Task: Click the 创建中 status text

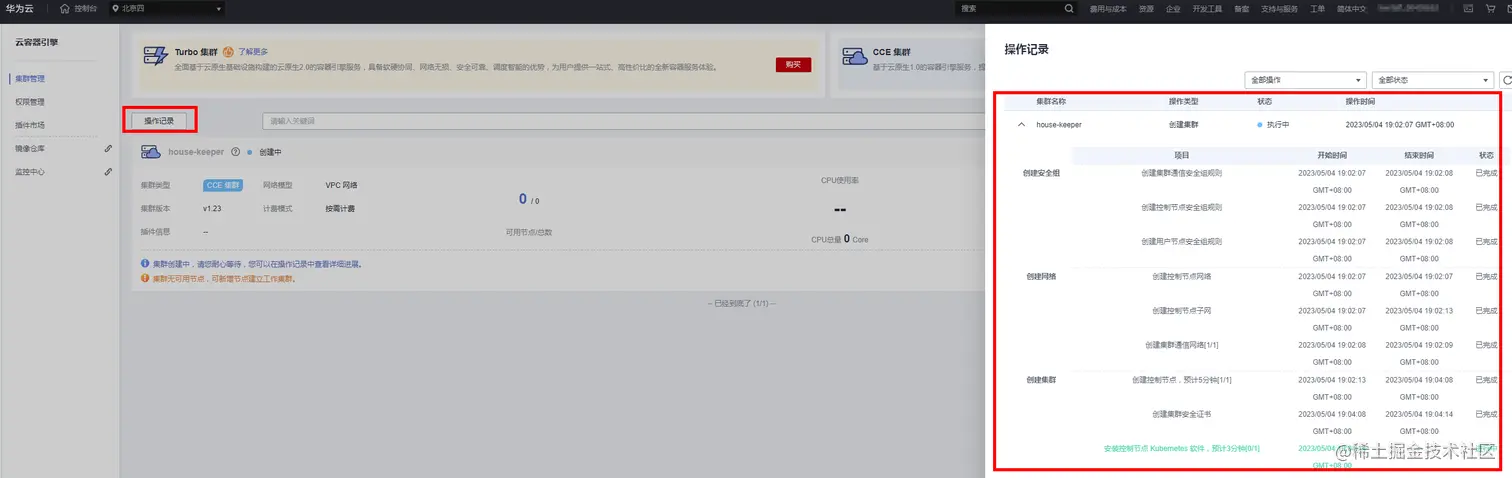Action: (x=270, y=152)
